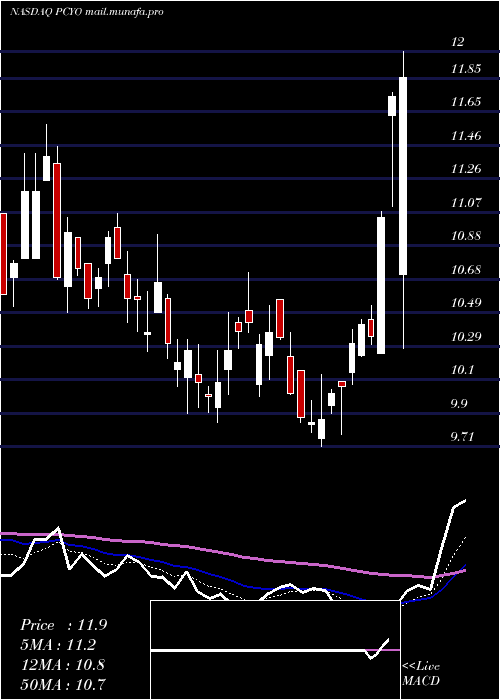Screen dimensions: 500x700
Task: Click the 9.71 price axis label
Action: point(462,436)
